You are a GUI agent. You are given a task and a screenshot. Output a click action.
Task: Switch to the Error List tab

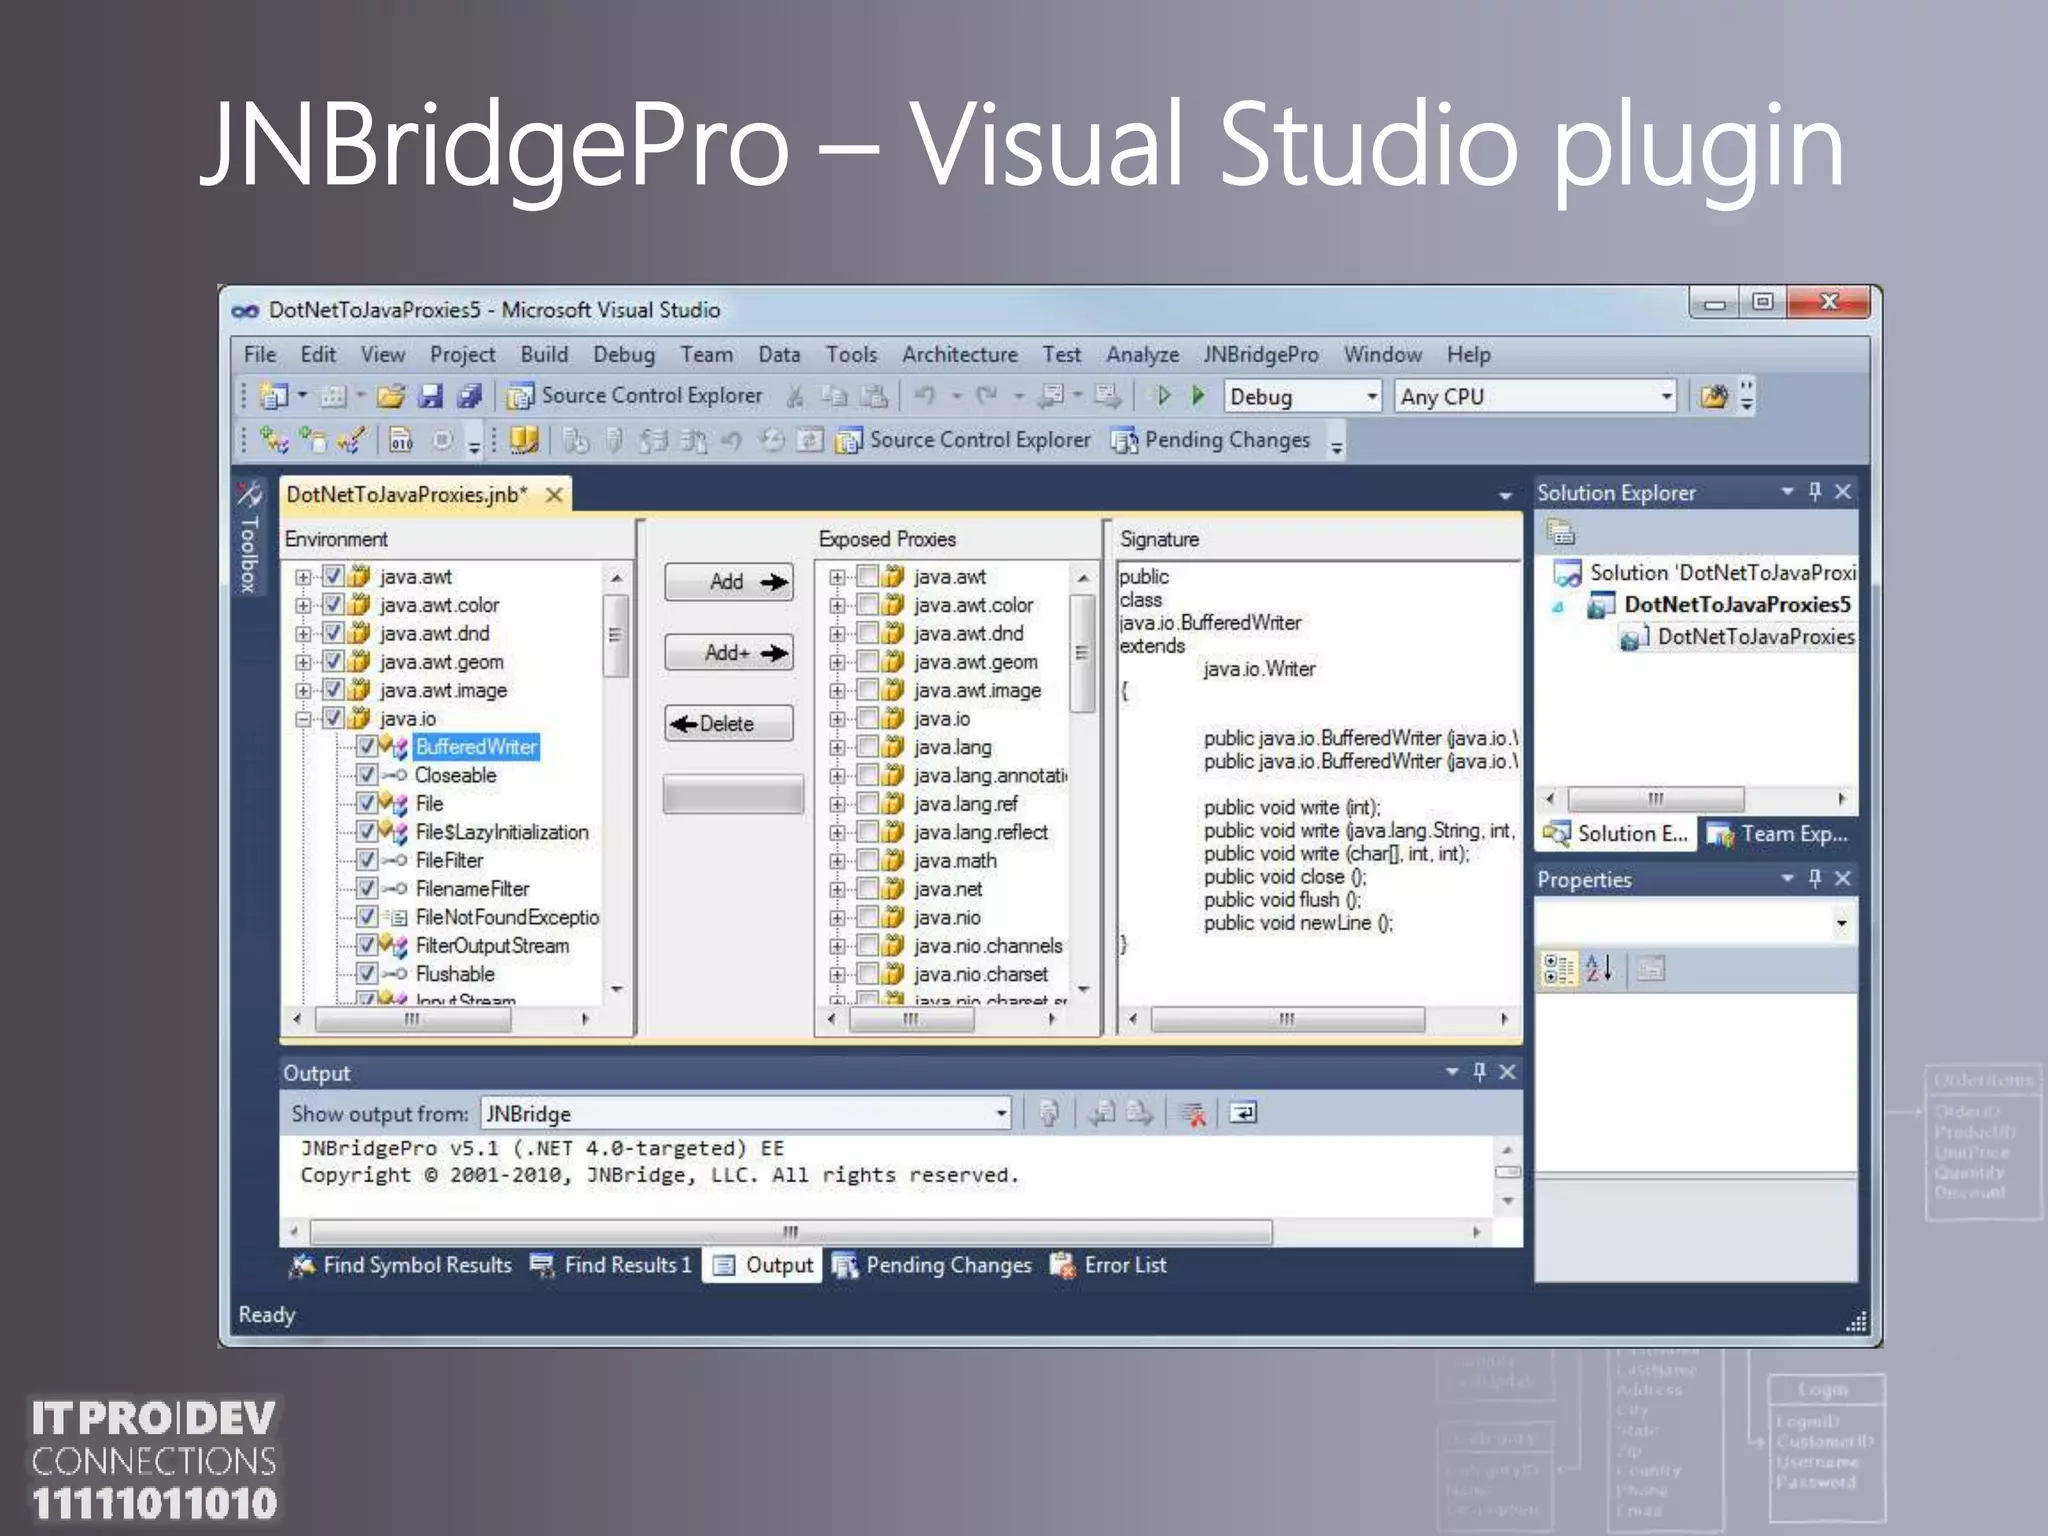(1108, 1265)
